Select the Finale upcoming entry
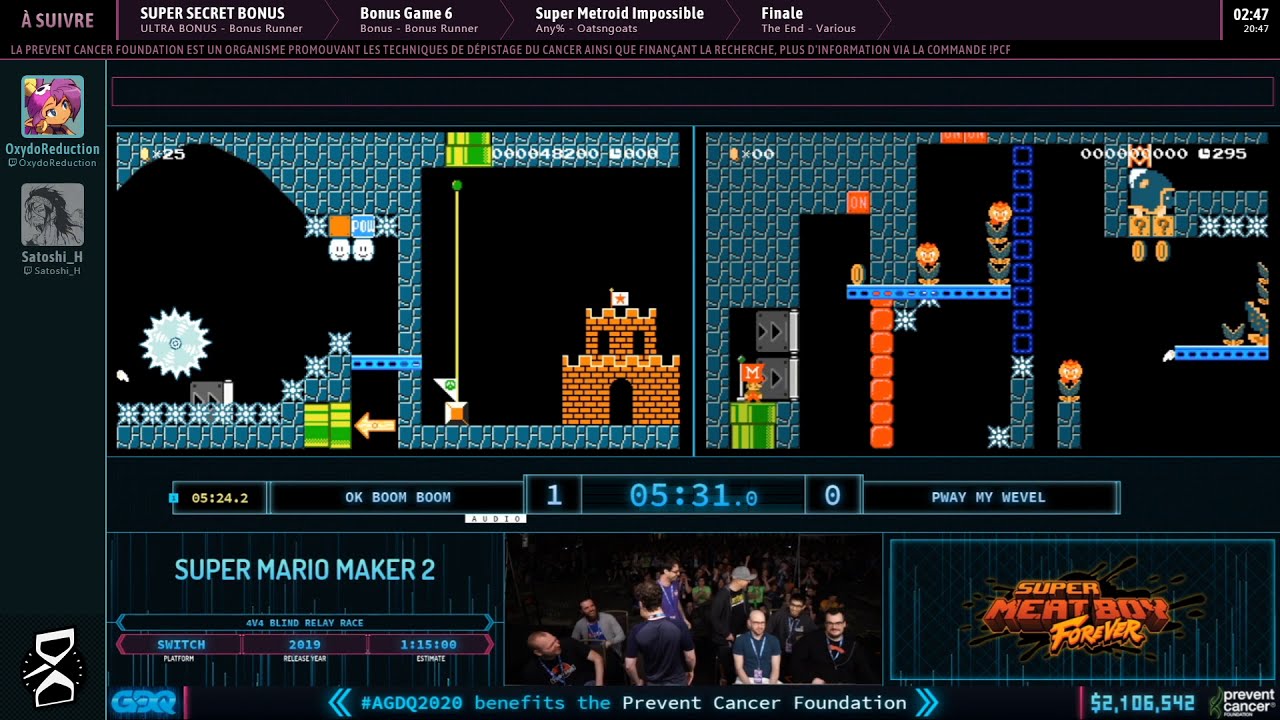The width and height of the screenshot is (1280, 720). [808, 19]
